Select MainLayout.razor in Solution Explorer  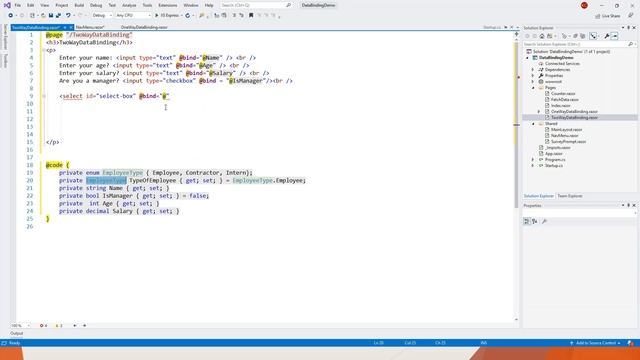566,130
